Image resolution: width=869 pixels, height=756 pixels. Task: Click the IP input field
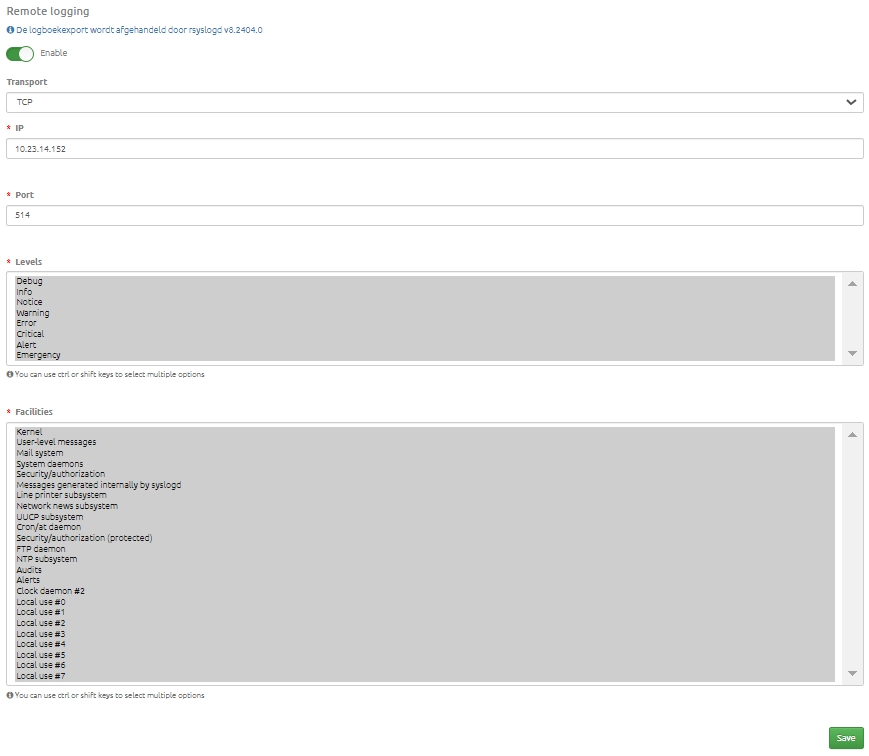[434, 149]
